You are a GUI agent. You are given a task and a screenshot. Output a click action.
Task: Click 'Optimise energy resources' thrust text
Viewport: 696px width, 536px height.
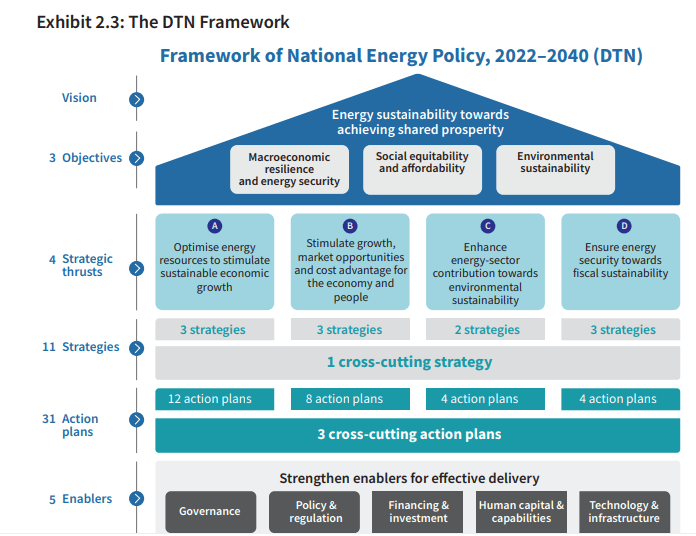(x=214, y=267)
